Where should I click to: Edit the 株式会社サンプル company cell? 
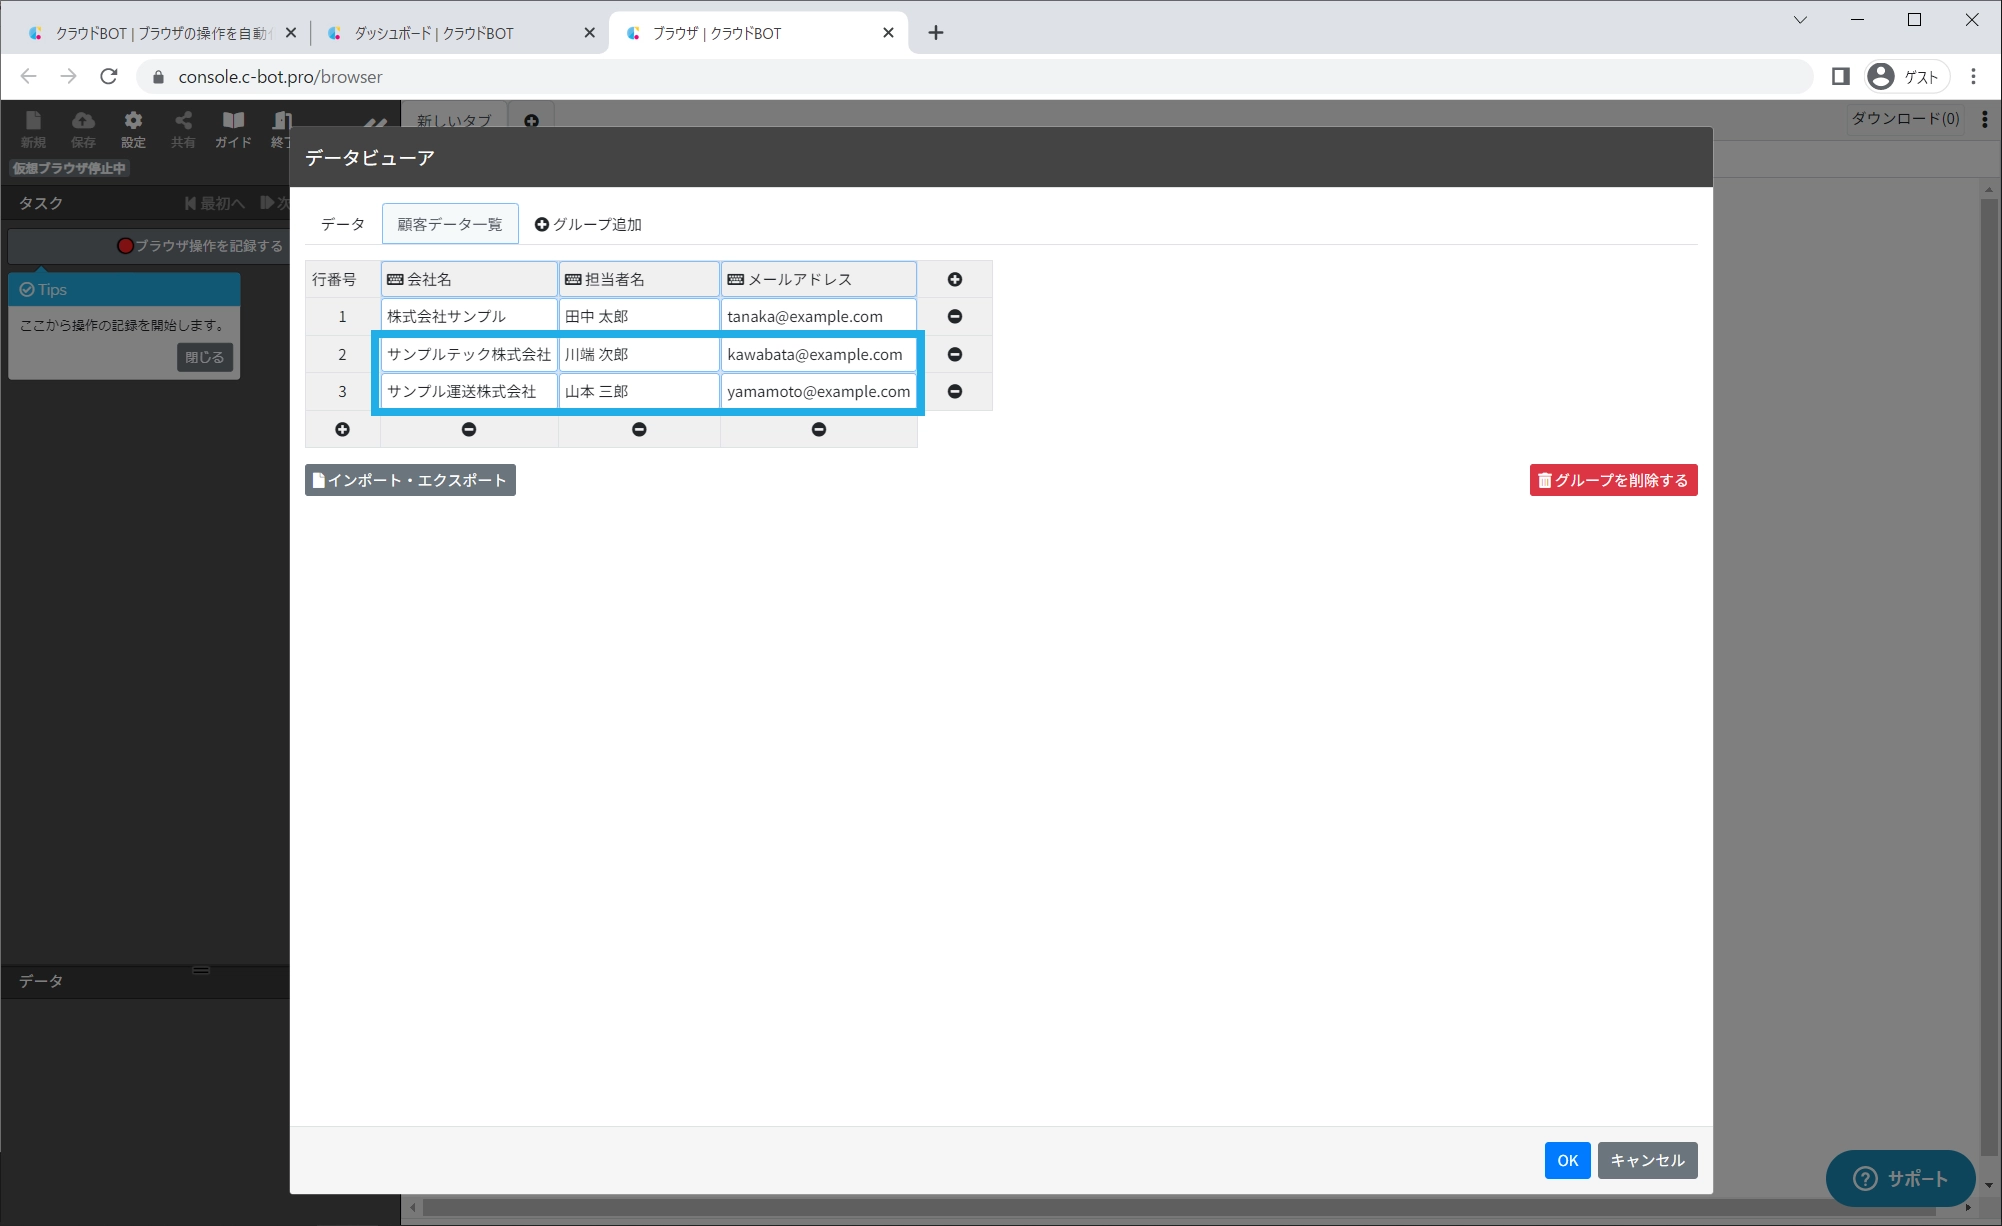coord(468,317)
